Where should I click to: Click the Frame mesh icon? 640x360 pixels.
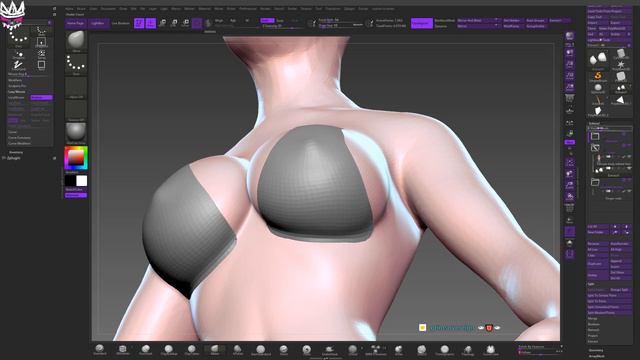click(x=570, y=162)
